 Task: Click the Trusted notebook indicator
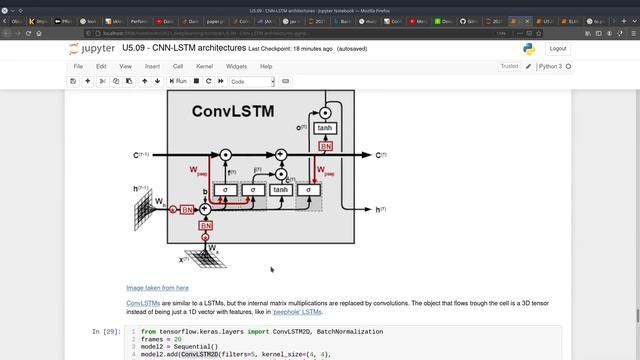[x=509, y=66]
